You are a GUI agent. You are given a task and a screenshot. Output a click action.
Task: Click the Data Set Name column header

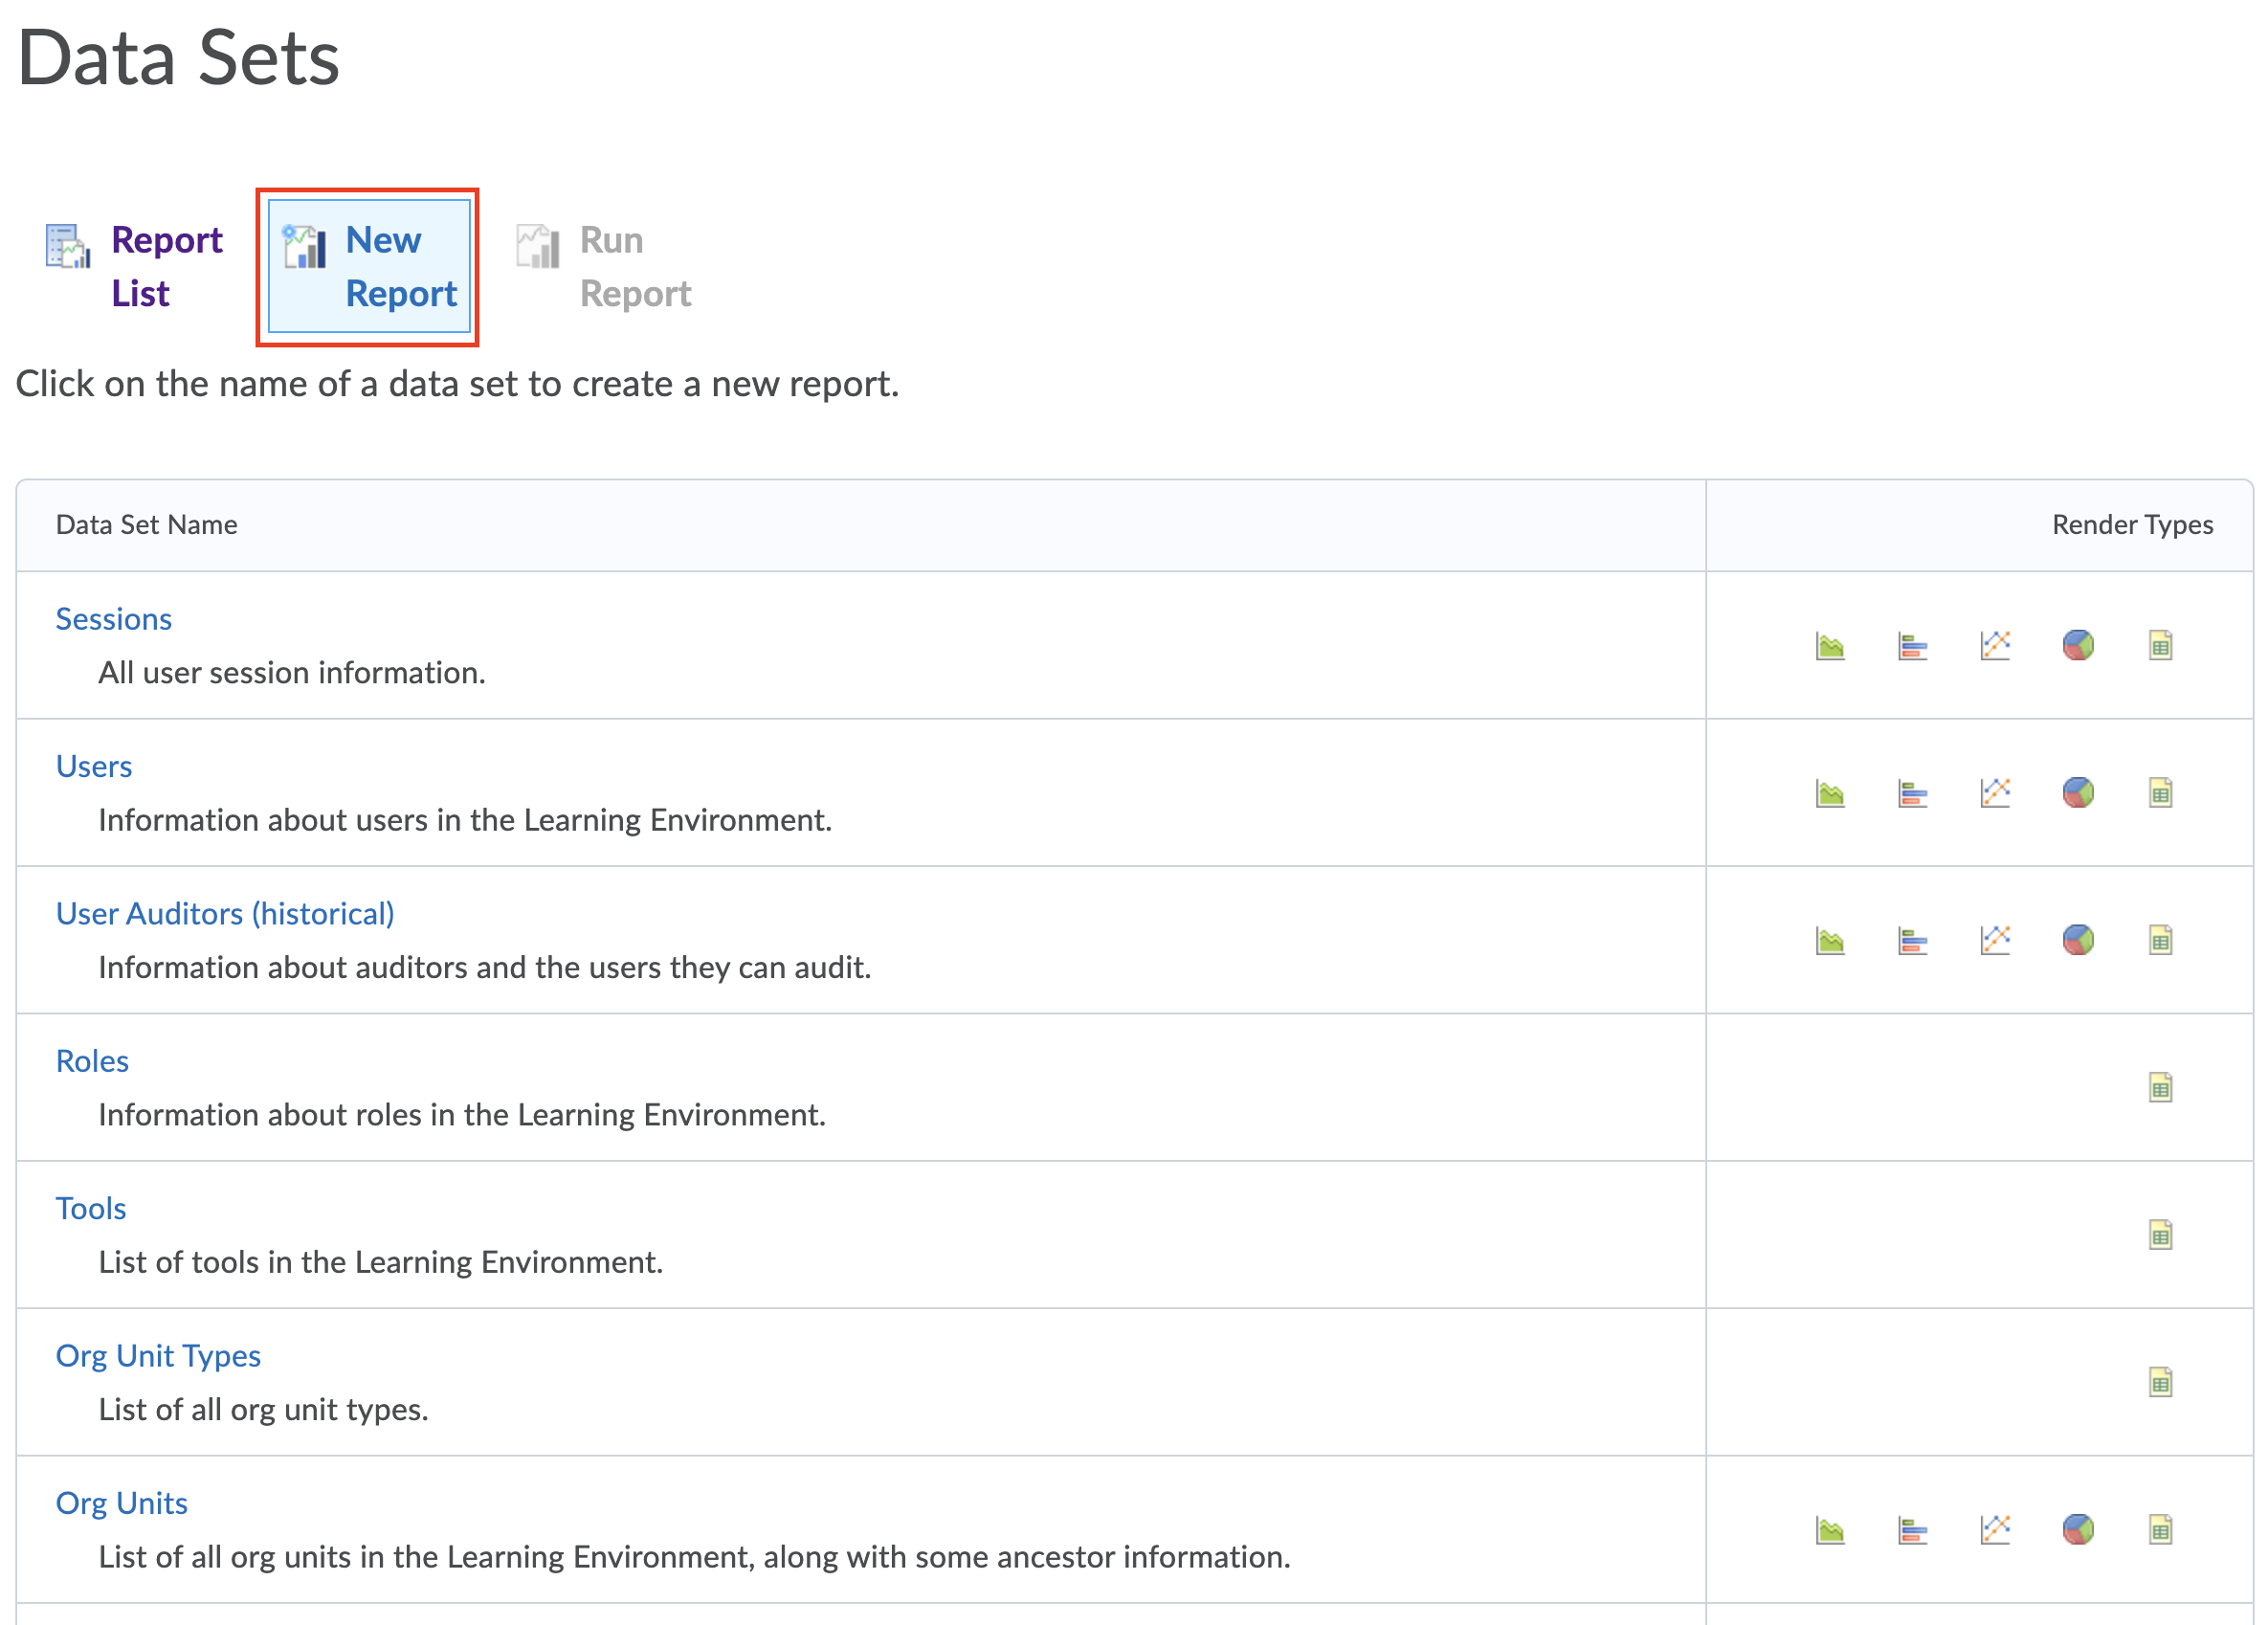point(146,525)
